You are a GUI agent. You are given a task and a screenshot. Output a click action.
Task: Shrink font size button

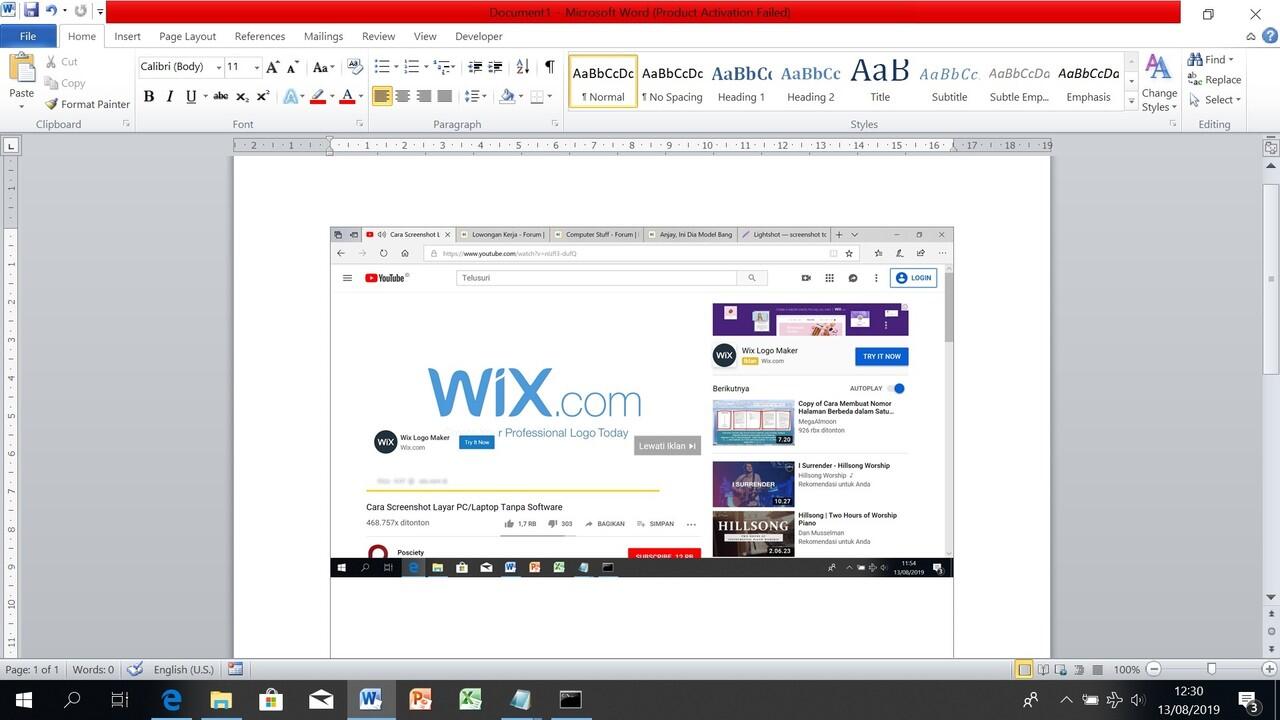coord(293,67)
